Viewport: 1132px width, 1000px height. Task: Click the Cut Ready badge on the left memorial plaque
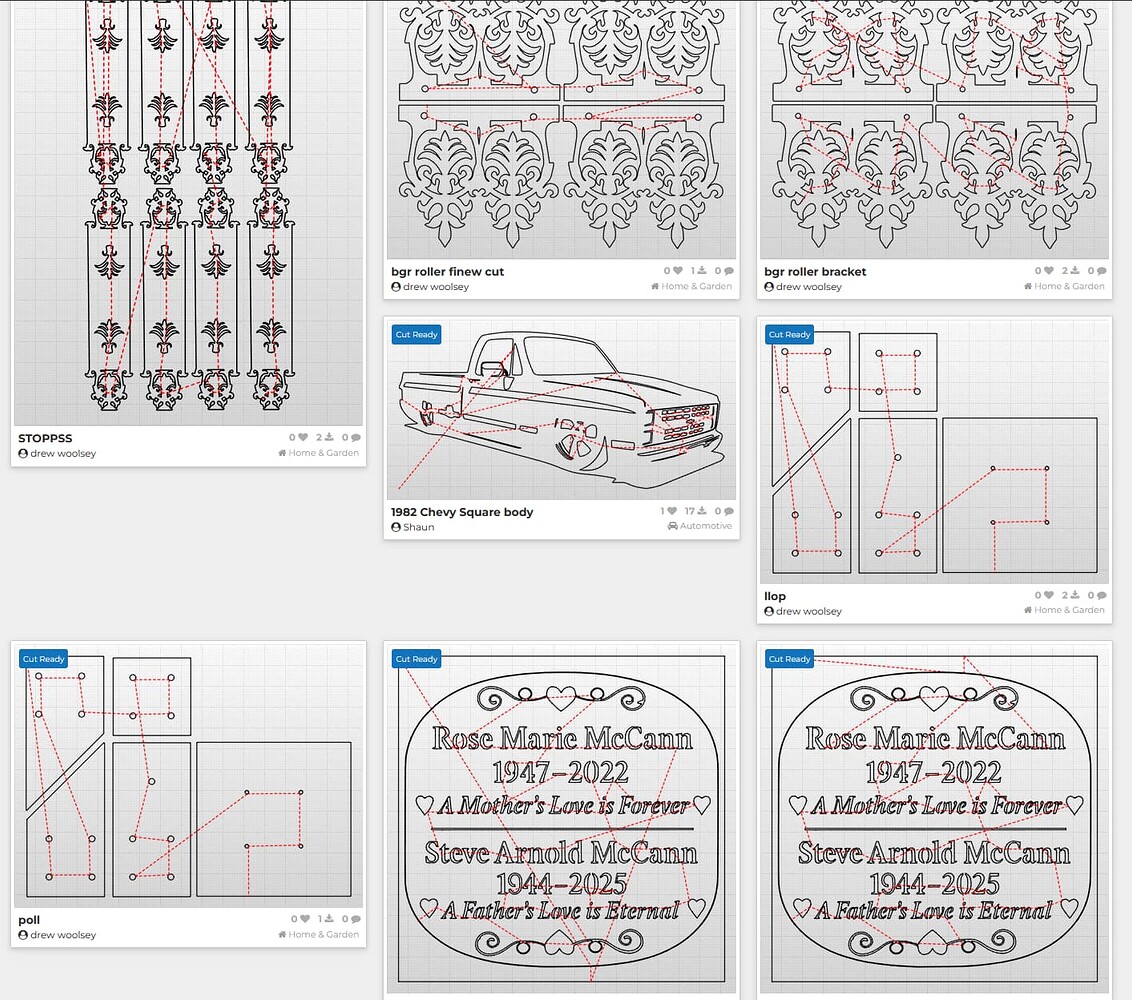pyautogui.click(x=416, y=658)
